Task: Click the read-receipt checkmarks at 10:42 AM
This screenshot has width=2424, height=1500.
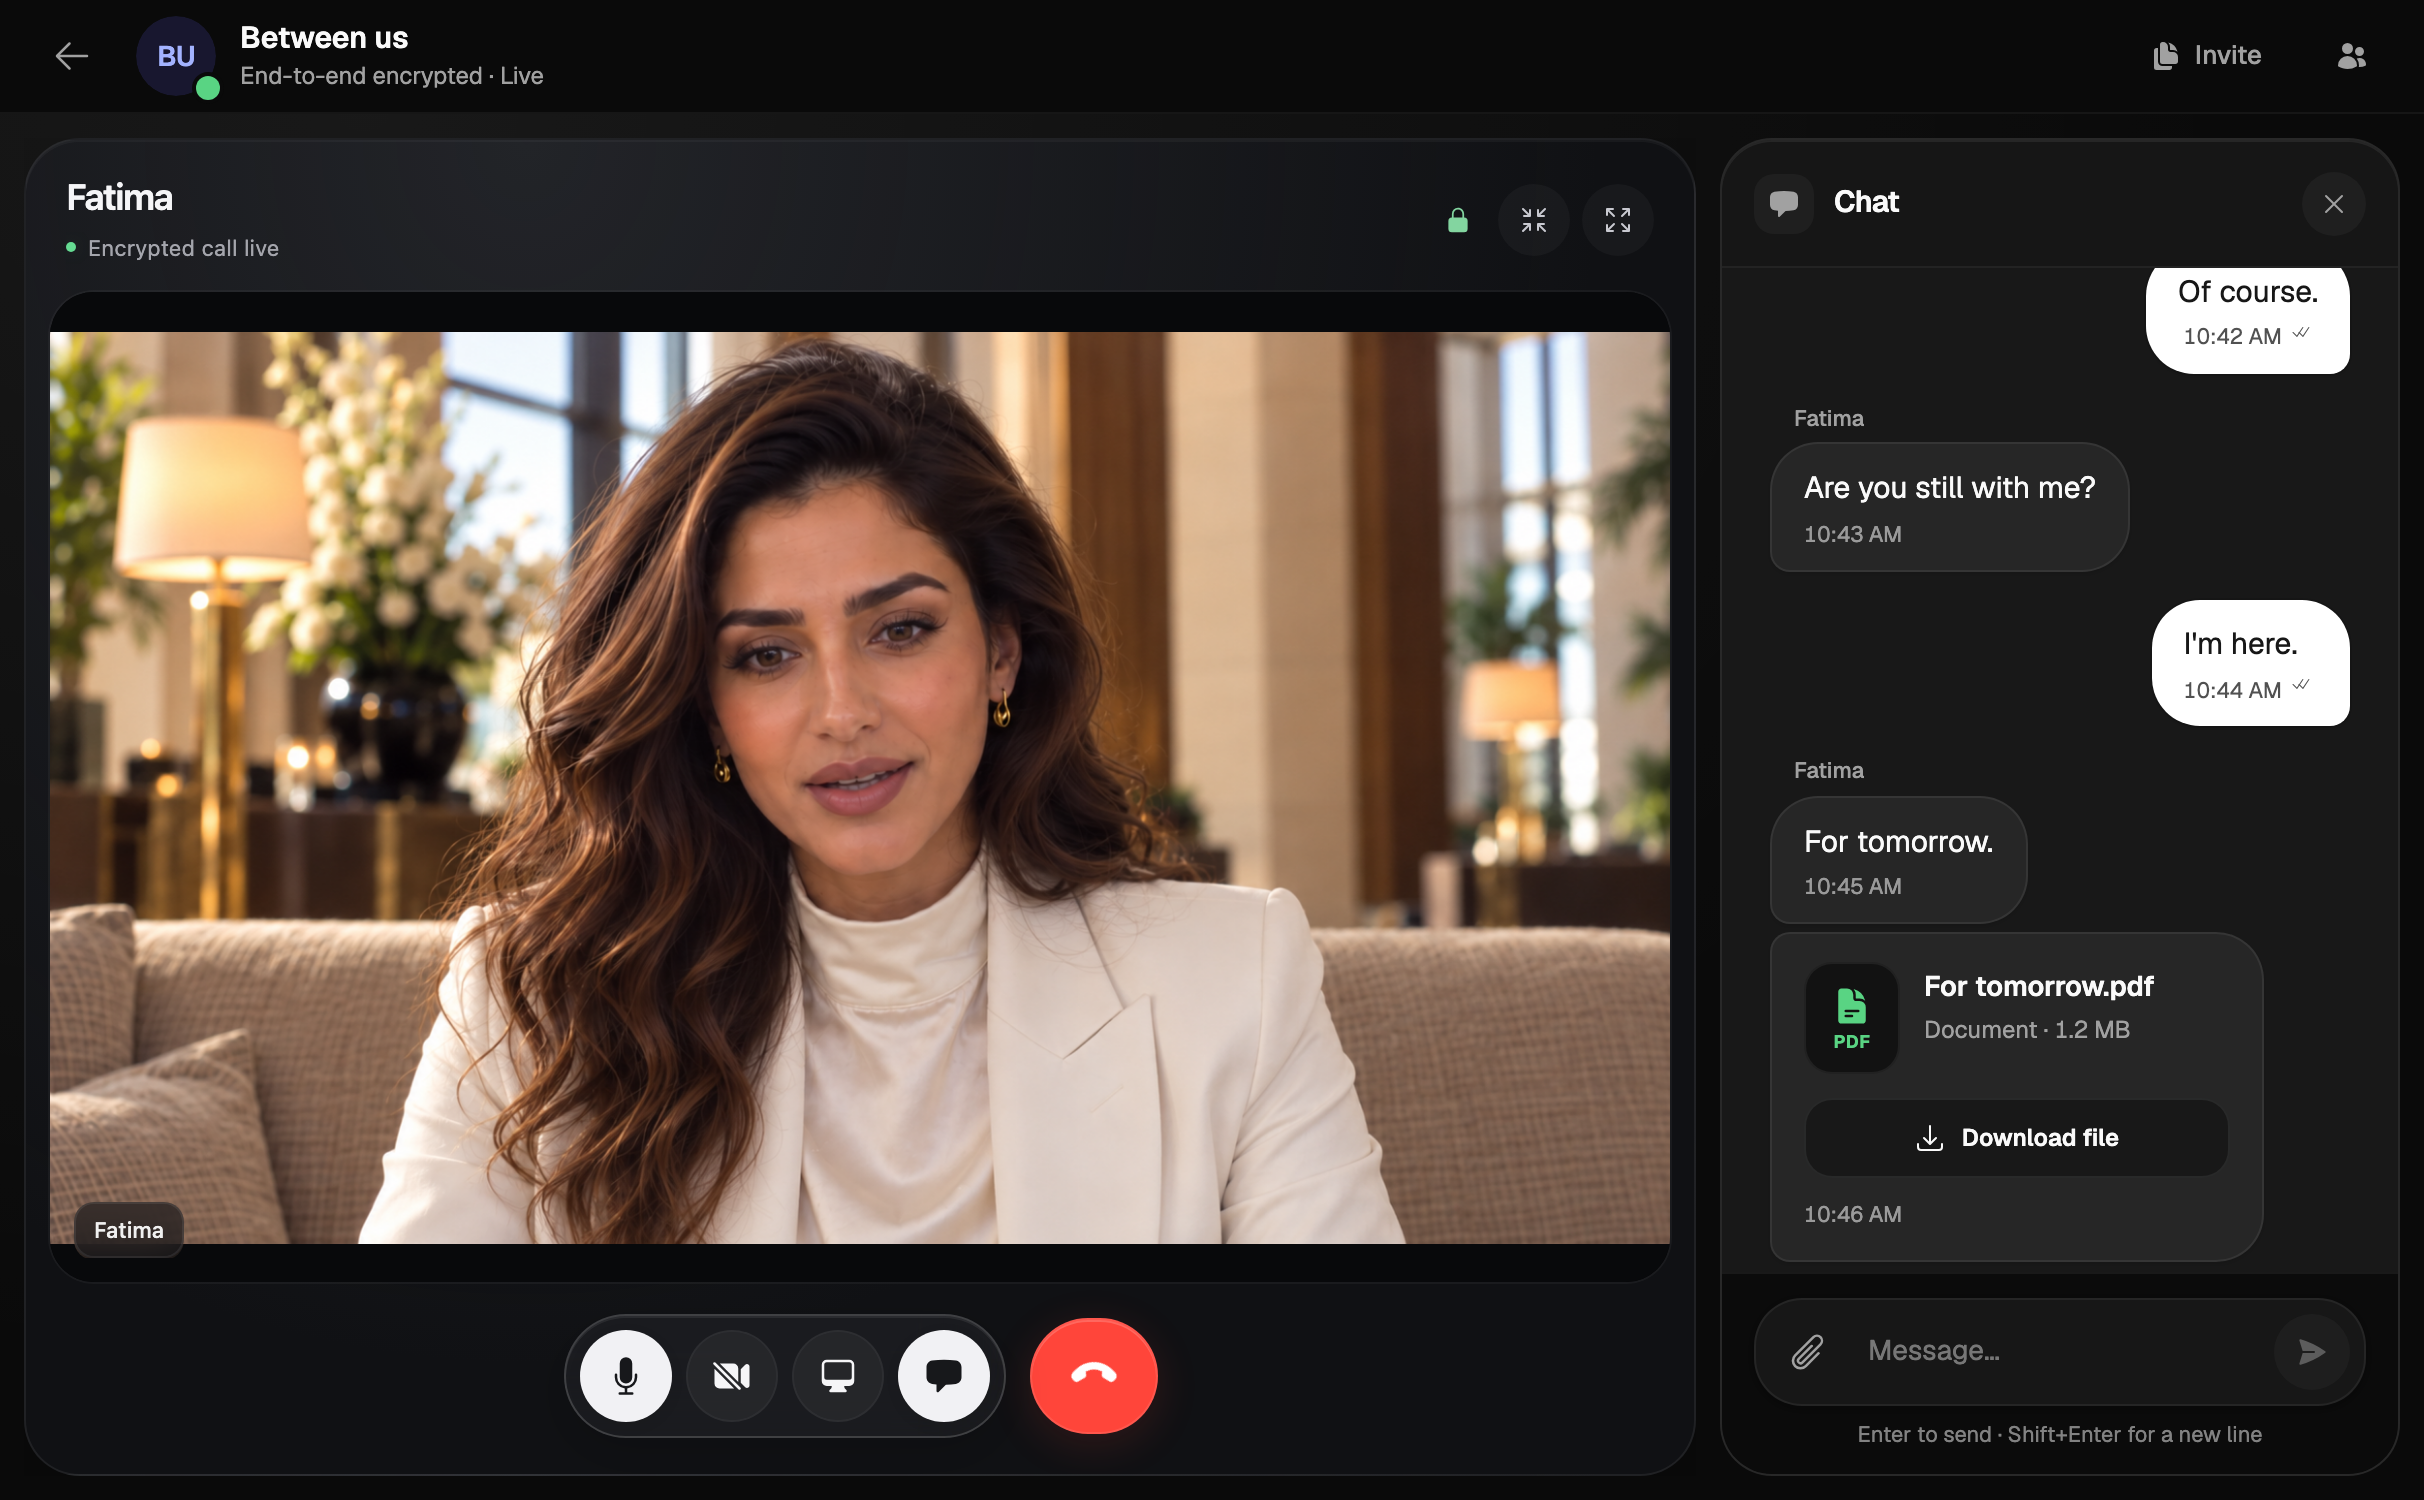Action: coord(2301,333)
